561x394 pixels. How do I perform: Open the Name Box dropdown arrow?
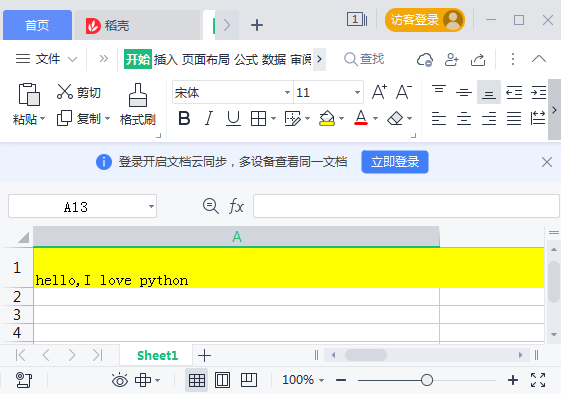tap(151, 206)
